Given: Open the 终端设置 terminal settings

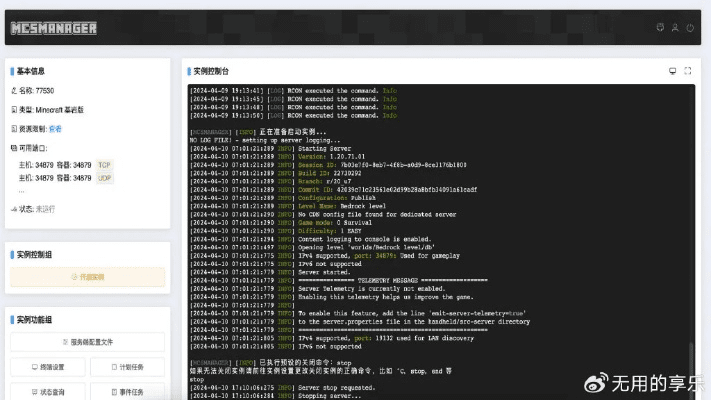Looking at the screenshot, I should 47,367.
